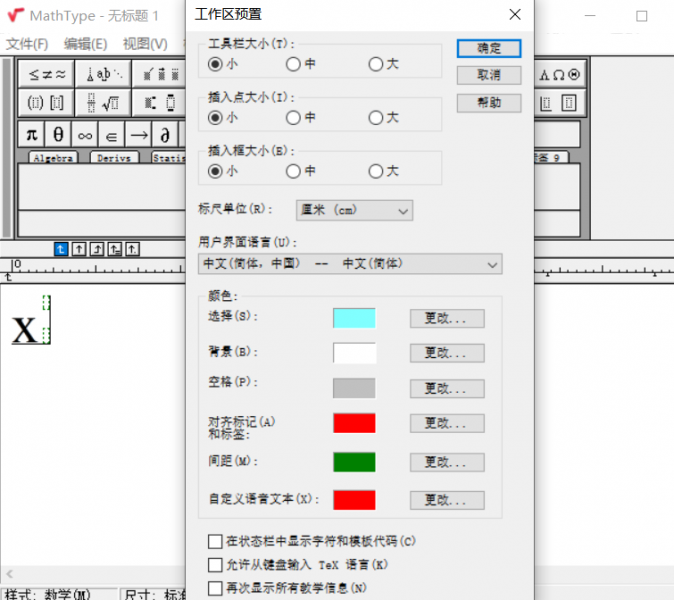This screenshot has height=600, width=674.
Task: Select the highlighted left-aligned tab stop icon
Action: (x=61, y=249)
